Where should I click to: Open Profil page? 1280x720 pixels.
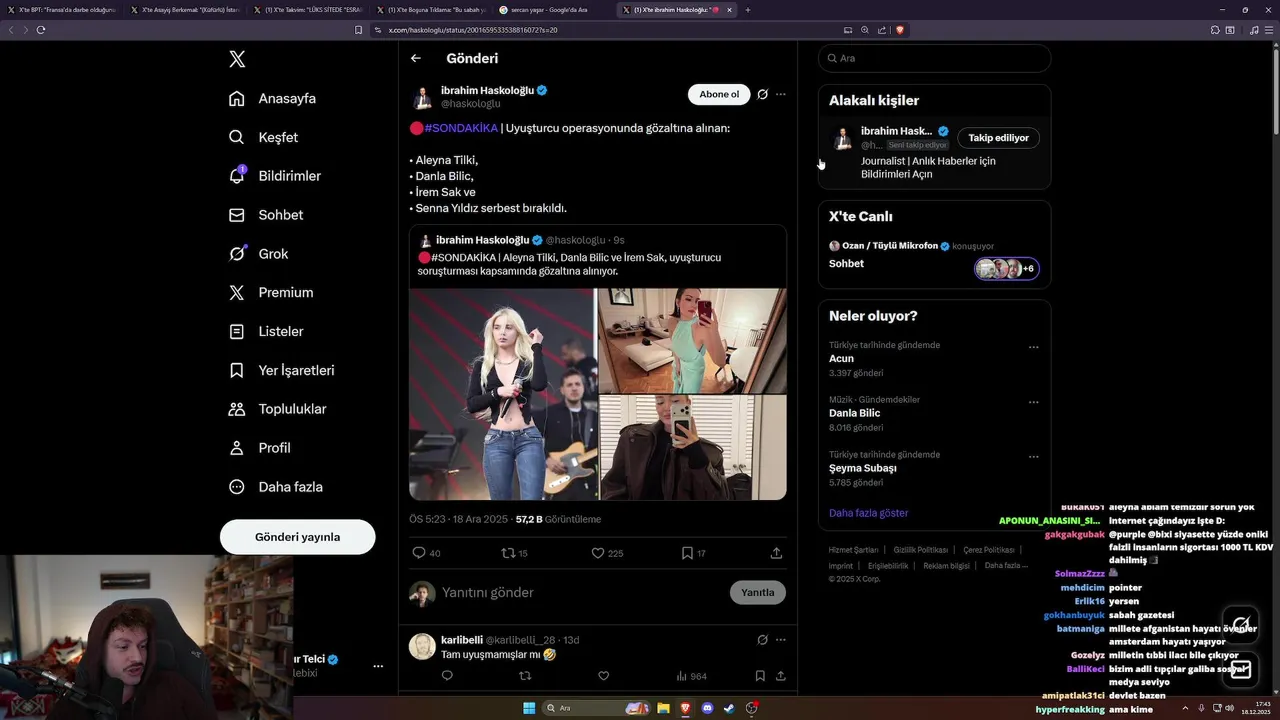point(260,448)
